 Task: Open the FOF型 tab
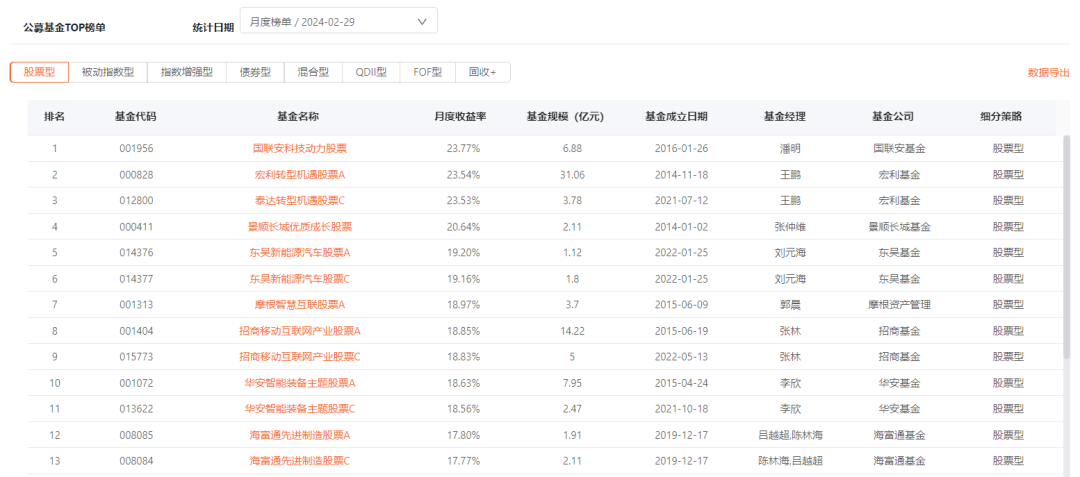pyautogui.click(x=428, y=72)
